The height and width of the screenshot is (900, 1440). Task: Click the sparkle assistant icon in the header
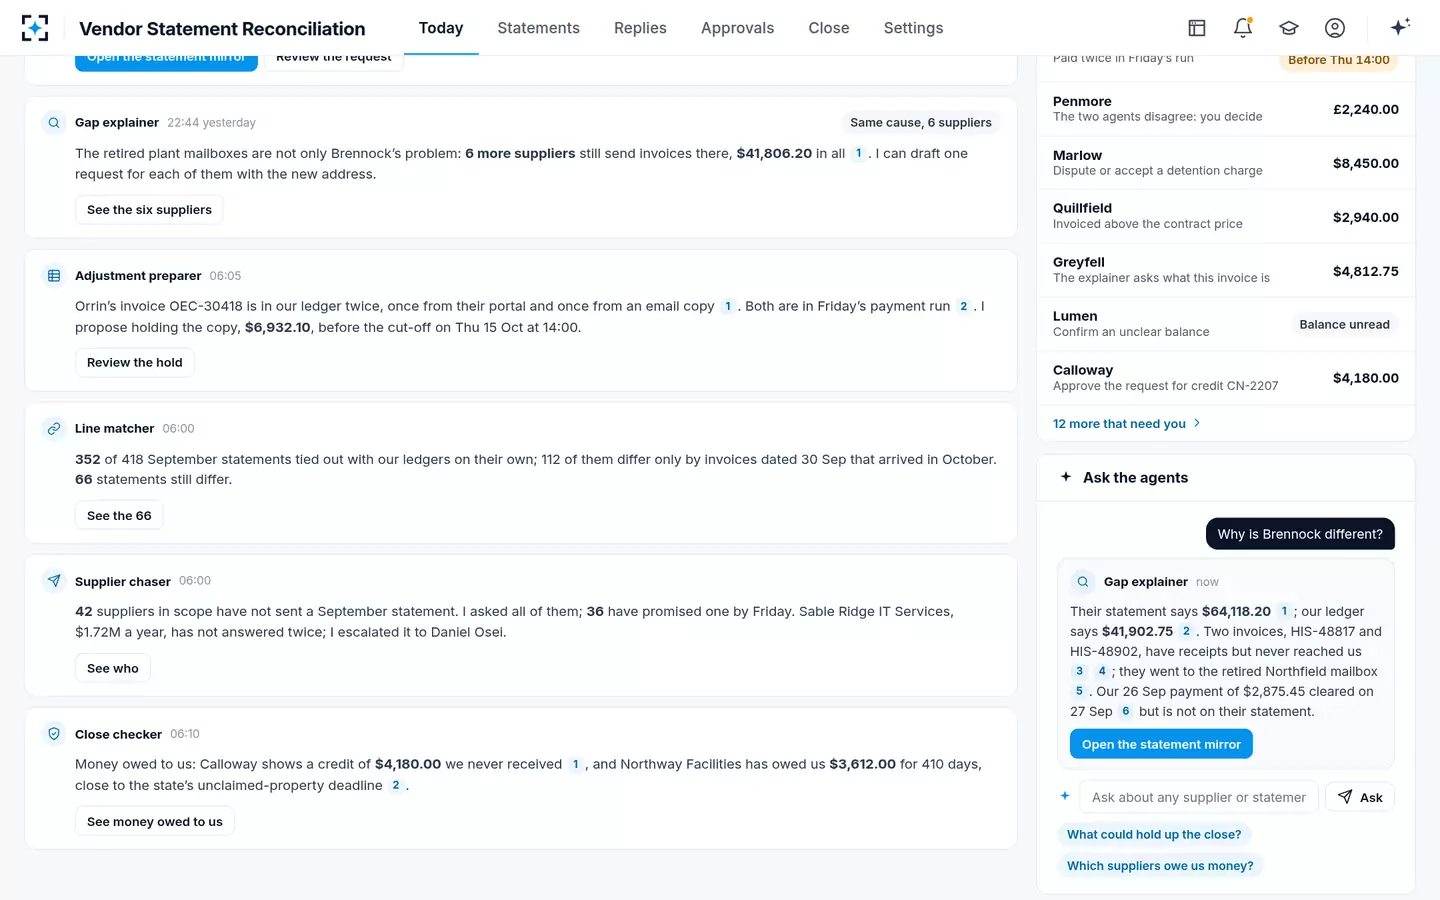[x=1400, y=27]
